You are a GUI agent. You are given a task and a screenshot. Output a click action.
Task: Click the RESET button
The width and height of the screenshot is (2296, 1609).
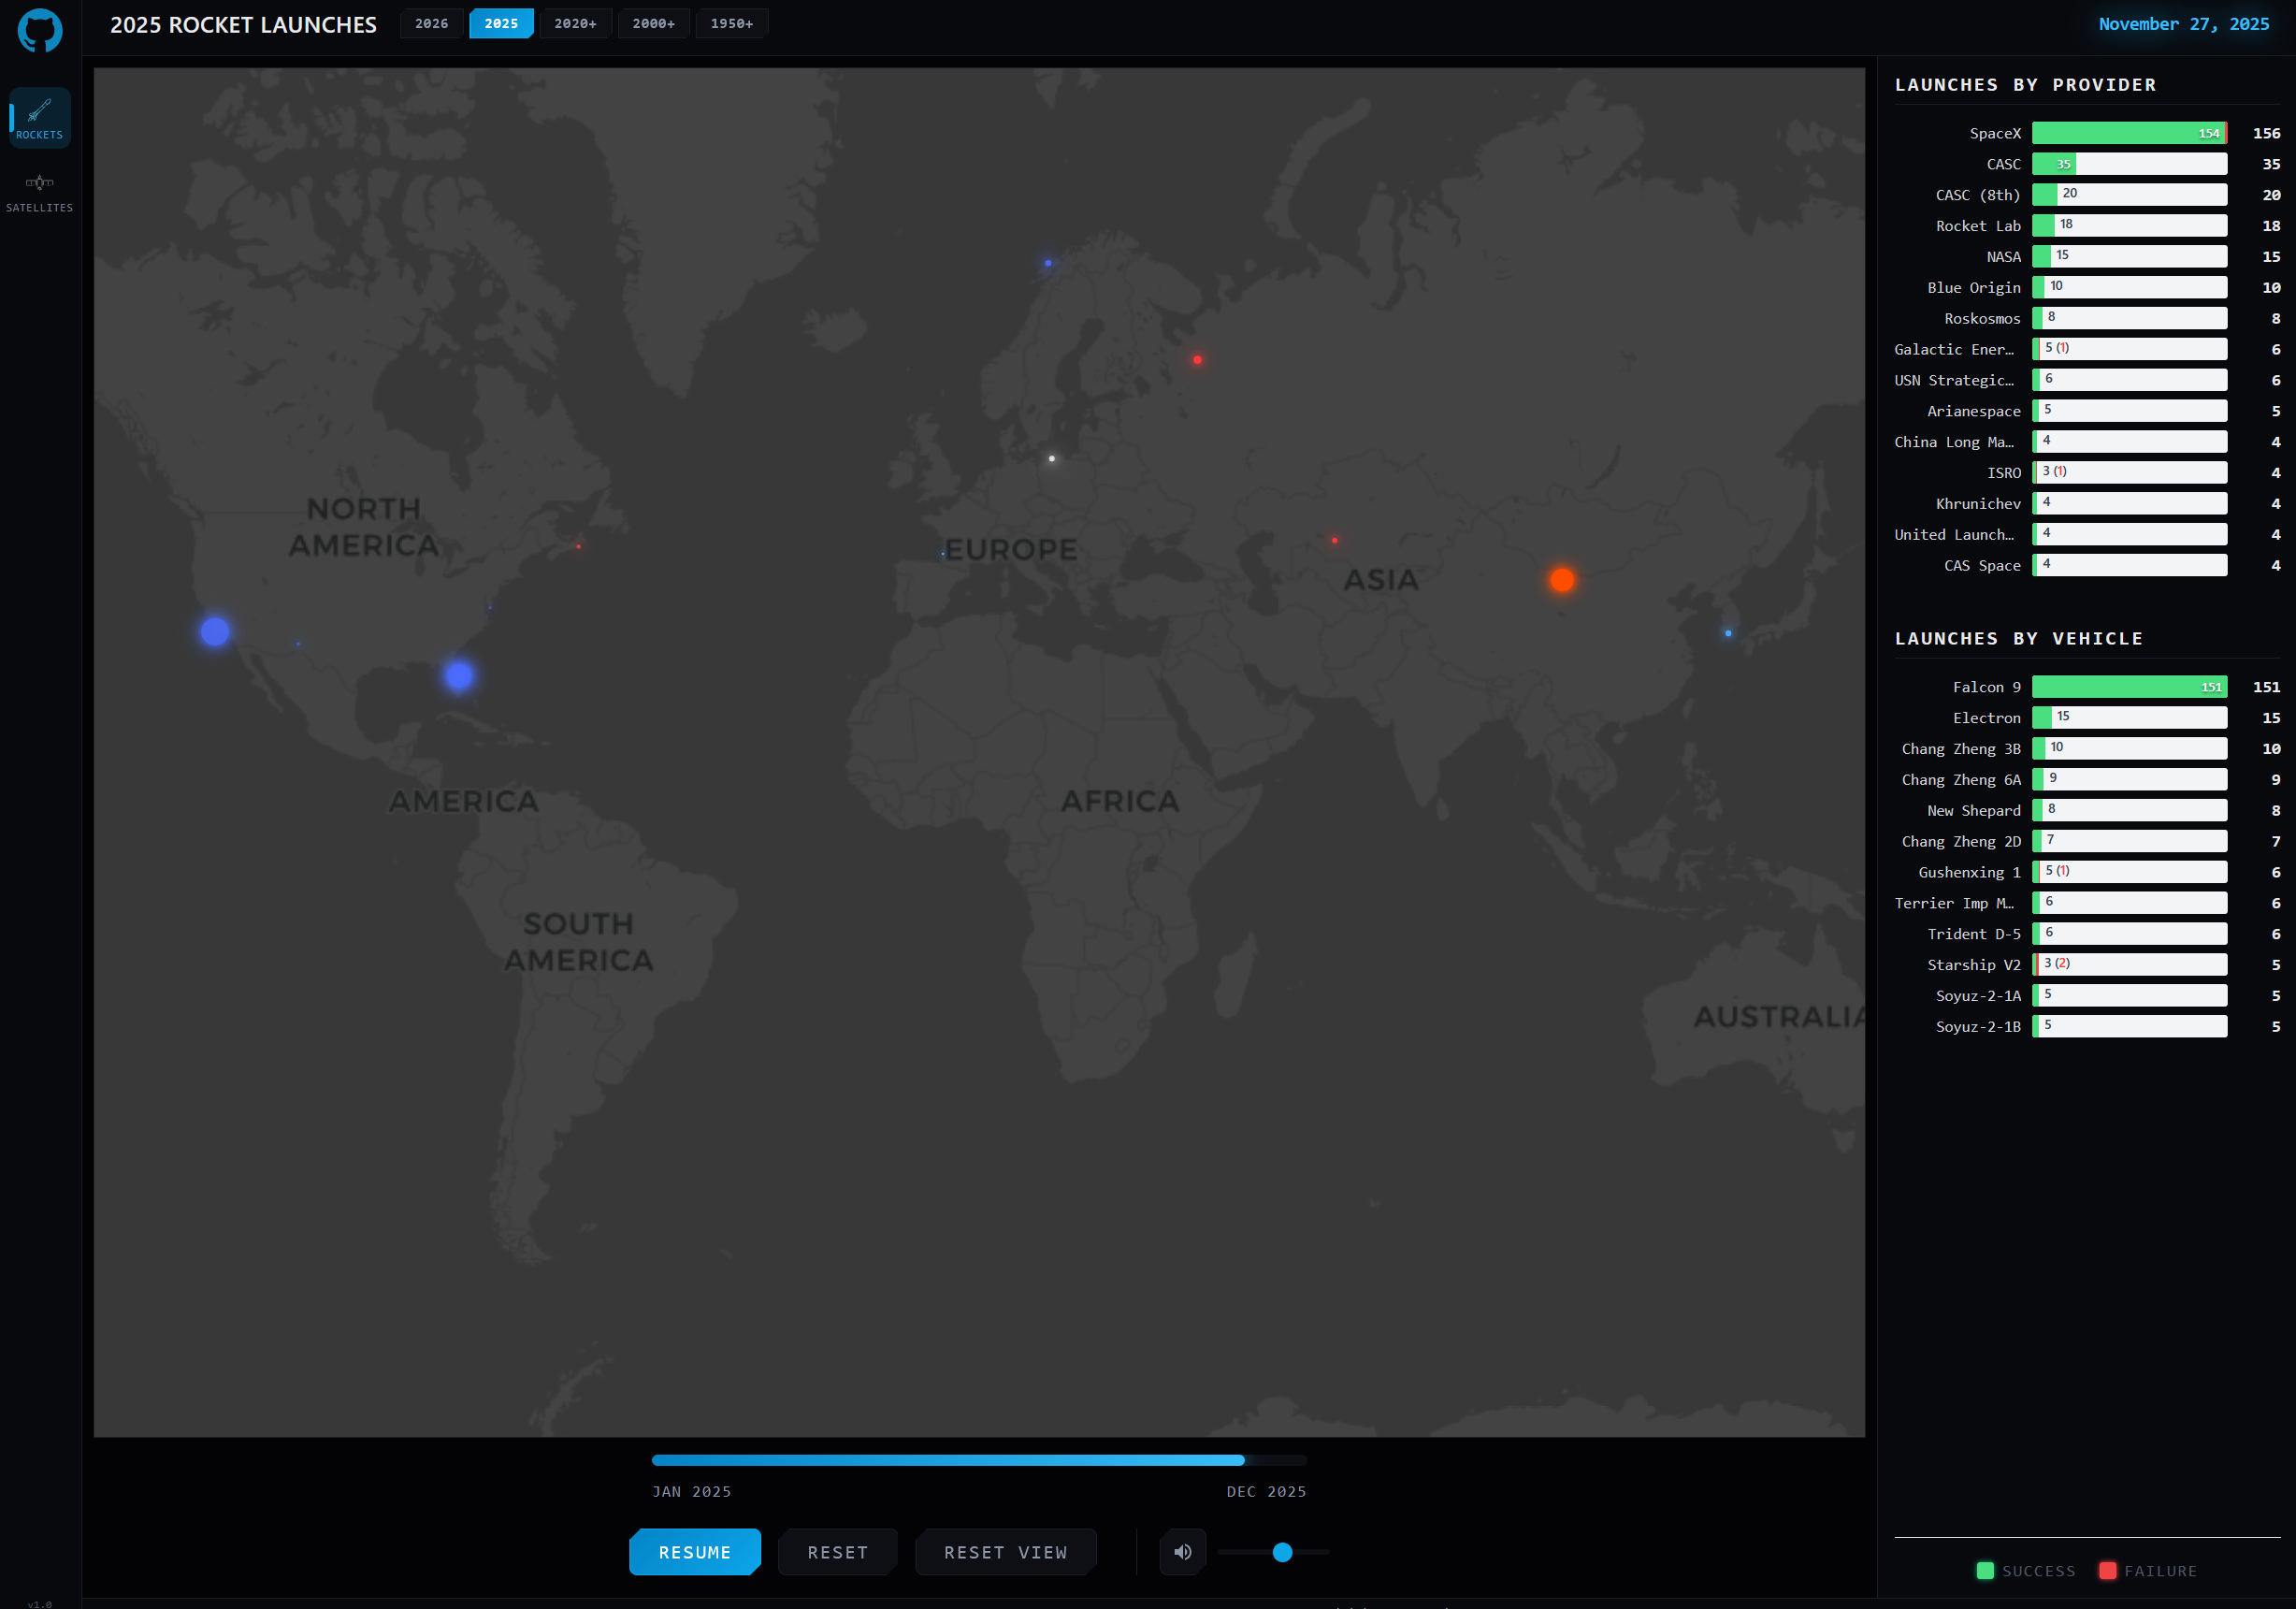(837, 1552)
